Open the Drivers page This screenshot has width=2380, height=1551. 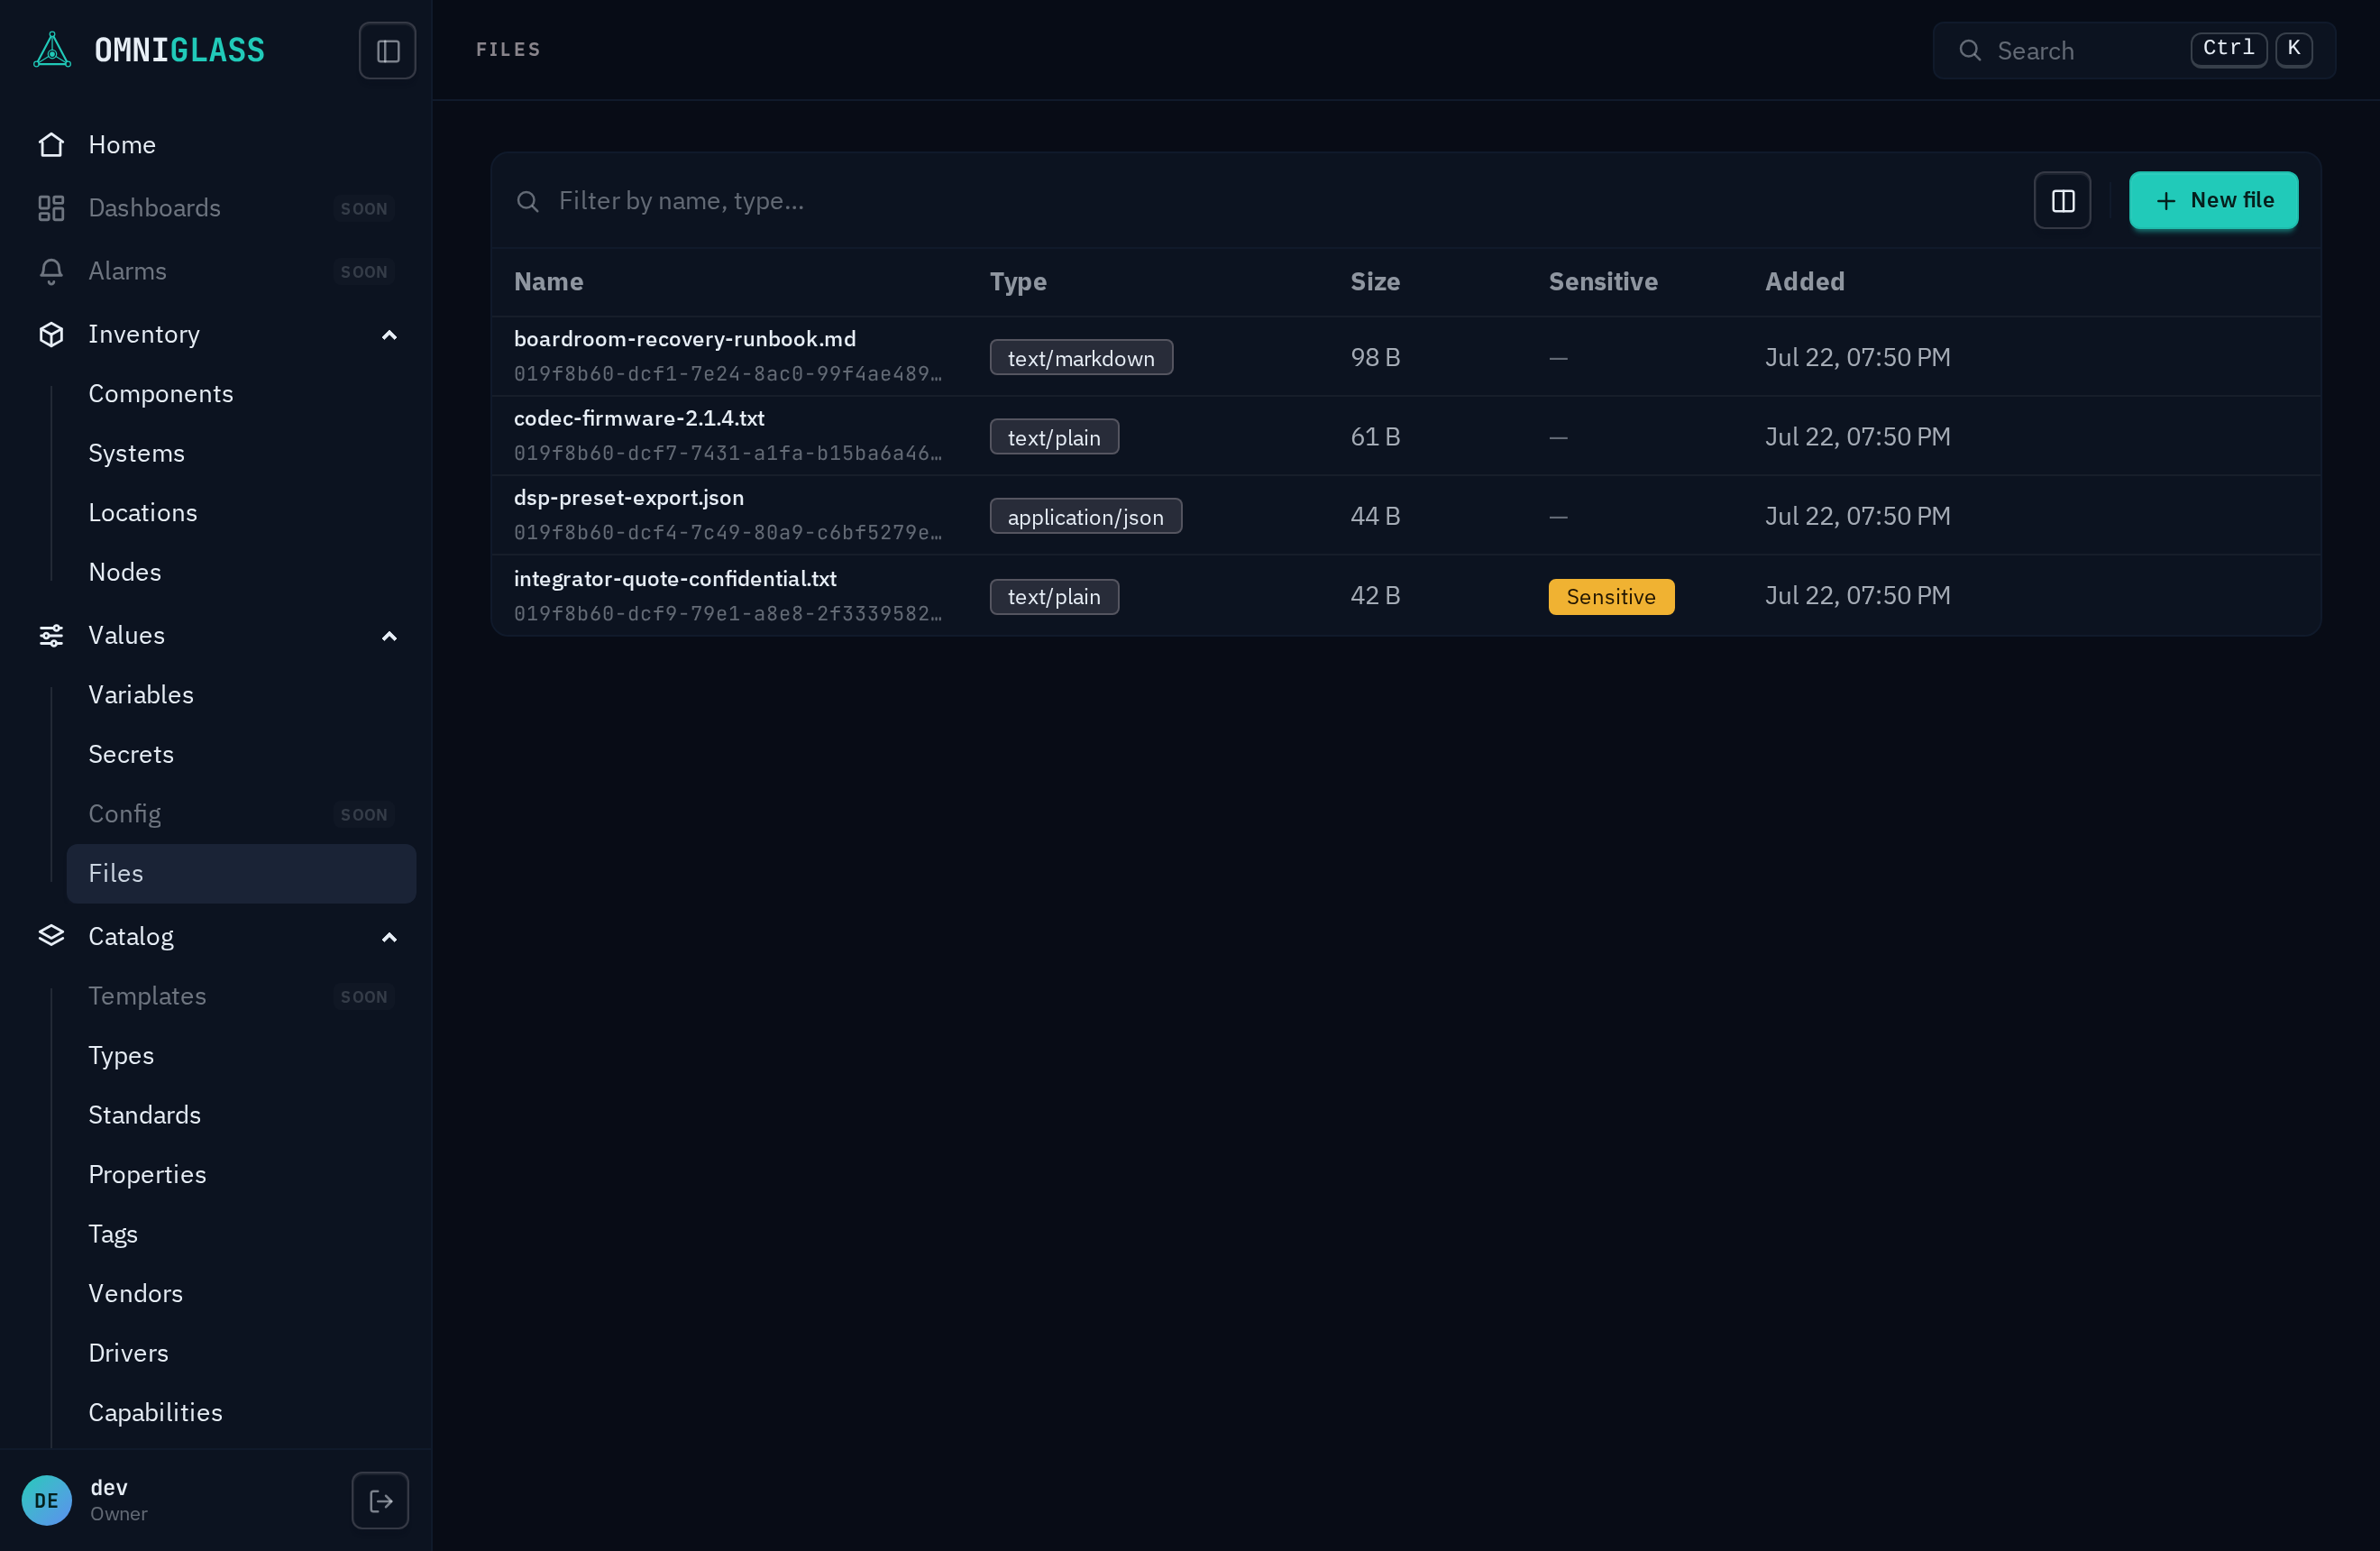[241, 1353]
